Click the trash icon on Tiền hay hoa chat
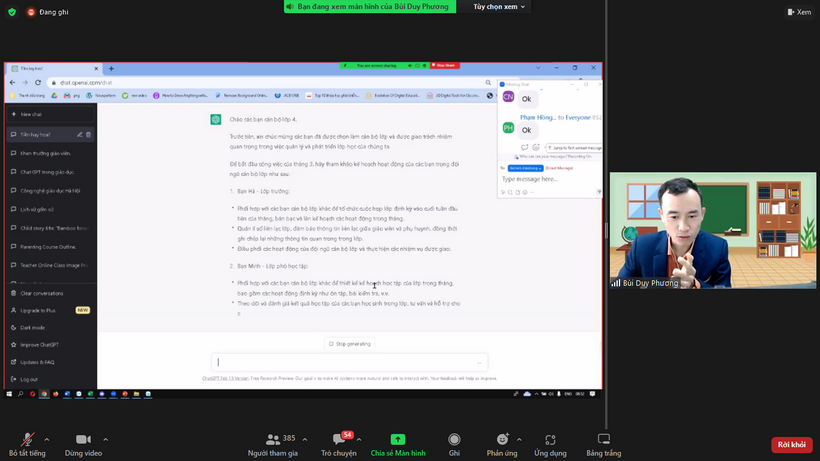This screenshot has height=461, width=820. (88, 134)
